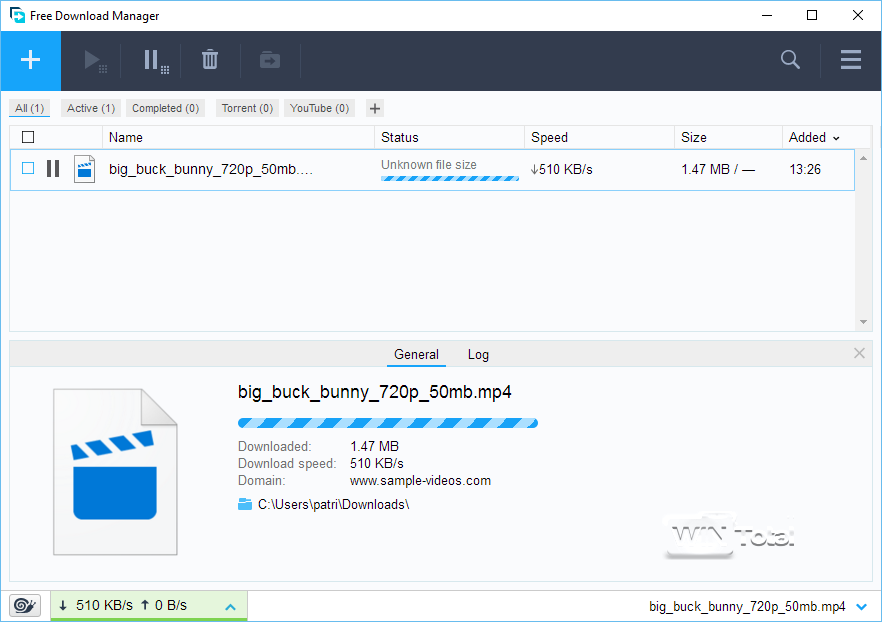Toggle snail mode icon in status bar
882x622 pixels.
point(25,605)
